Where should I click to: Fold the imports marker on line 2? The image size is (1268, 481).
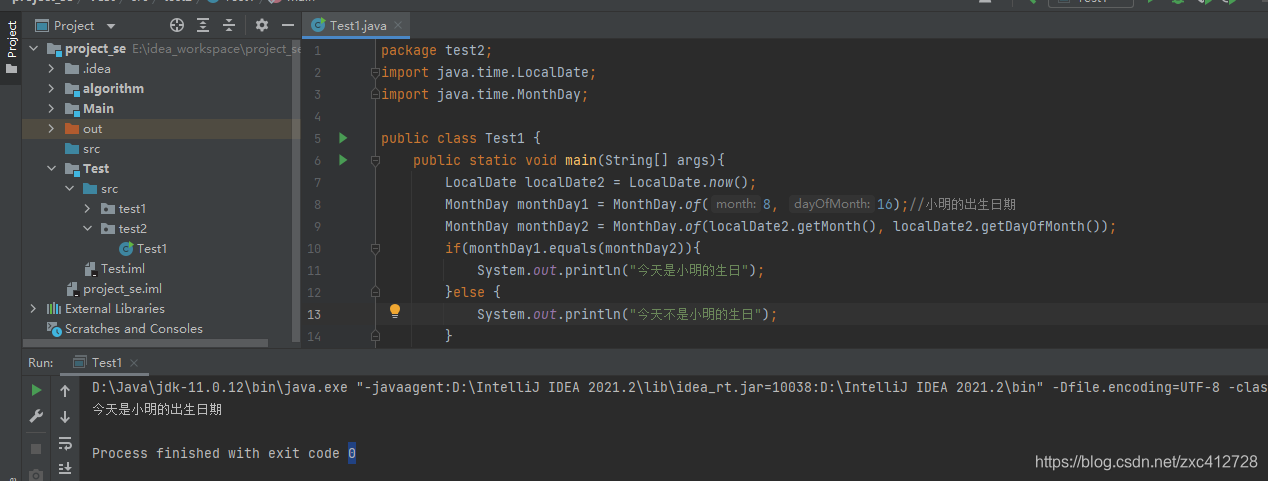[375, 72]
